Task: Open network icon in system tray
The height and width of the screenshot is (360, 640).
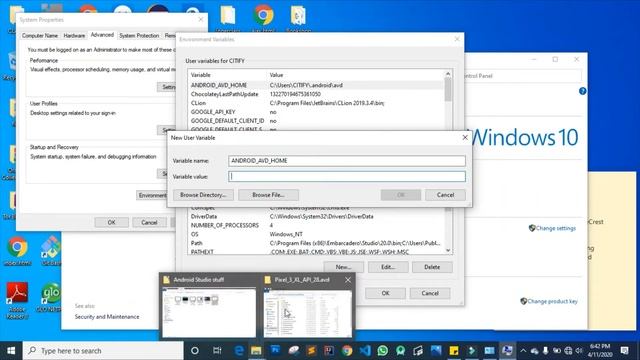Action: tap(568, 351)
